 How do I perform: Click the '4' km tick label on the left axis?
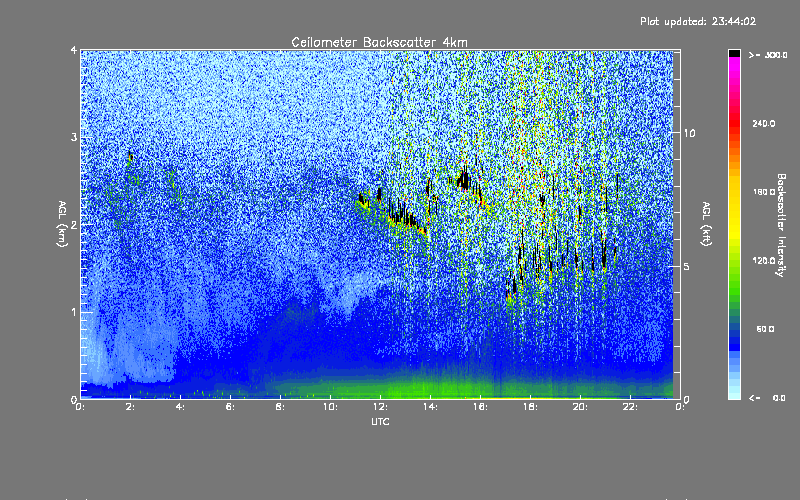coord(74,50)
